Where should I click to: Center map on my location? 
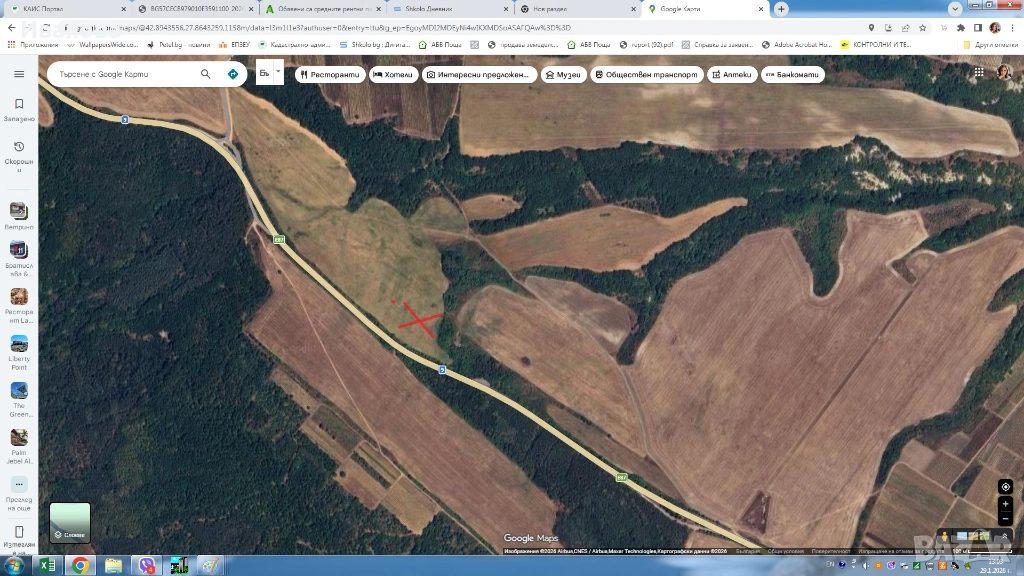[x=1005, y=487]
